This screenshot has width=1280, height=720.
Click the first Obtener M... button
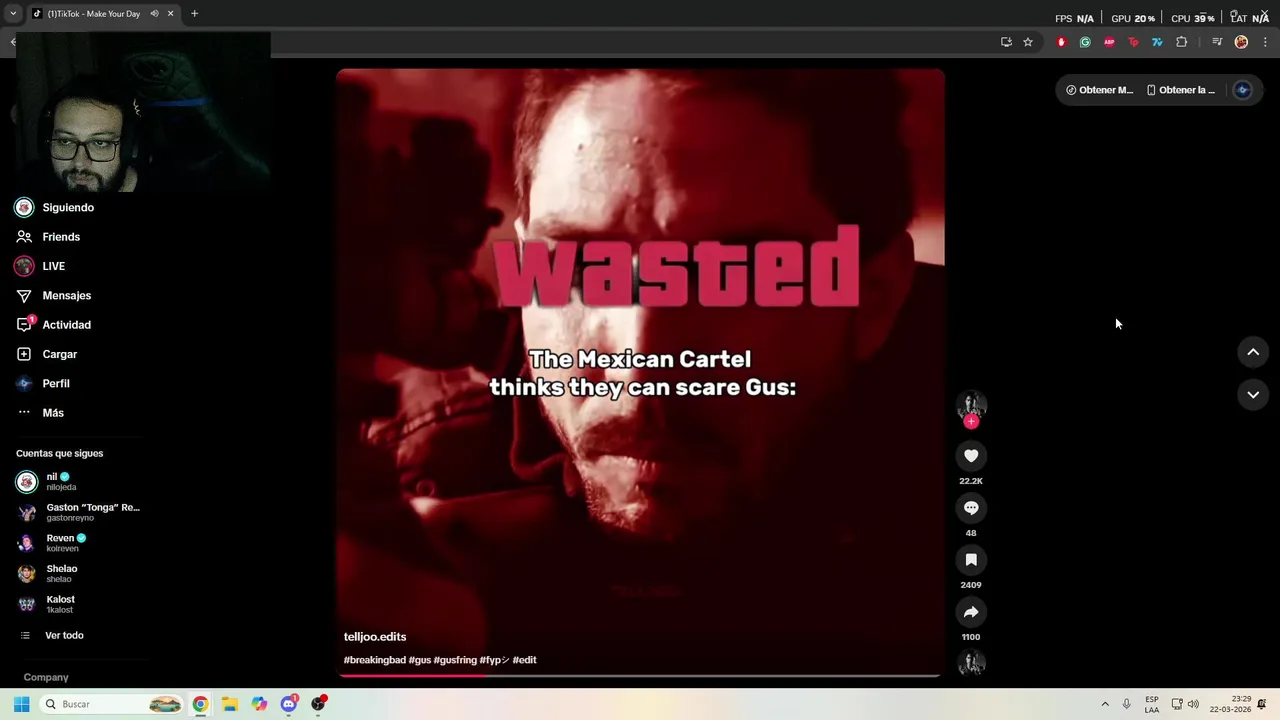(1099, 90)
